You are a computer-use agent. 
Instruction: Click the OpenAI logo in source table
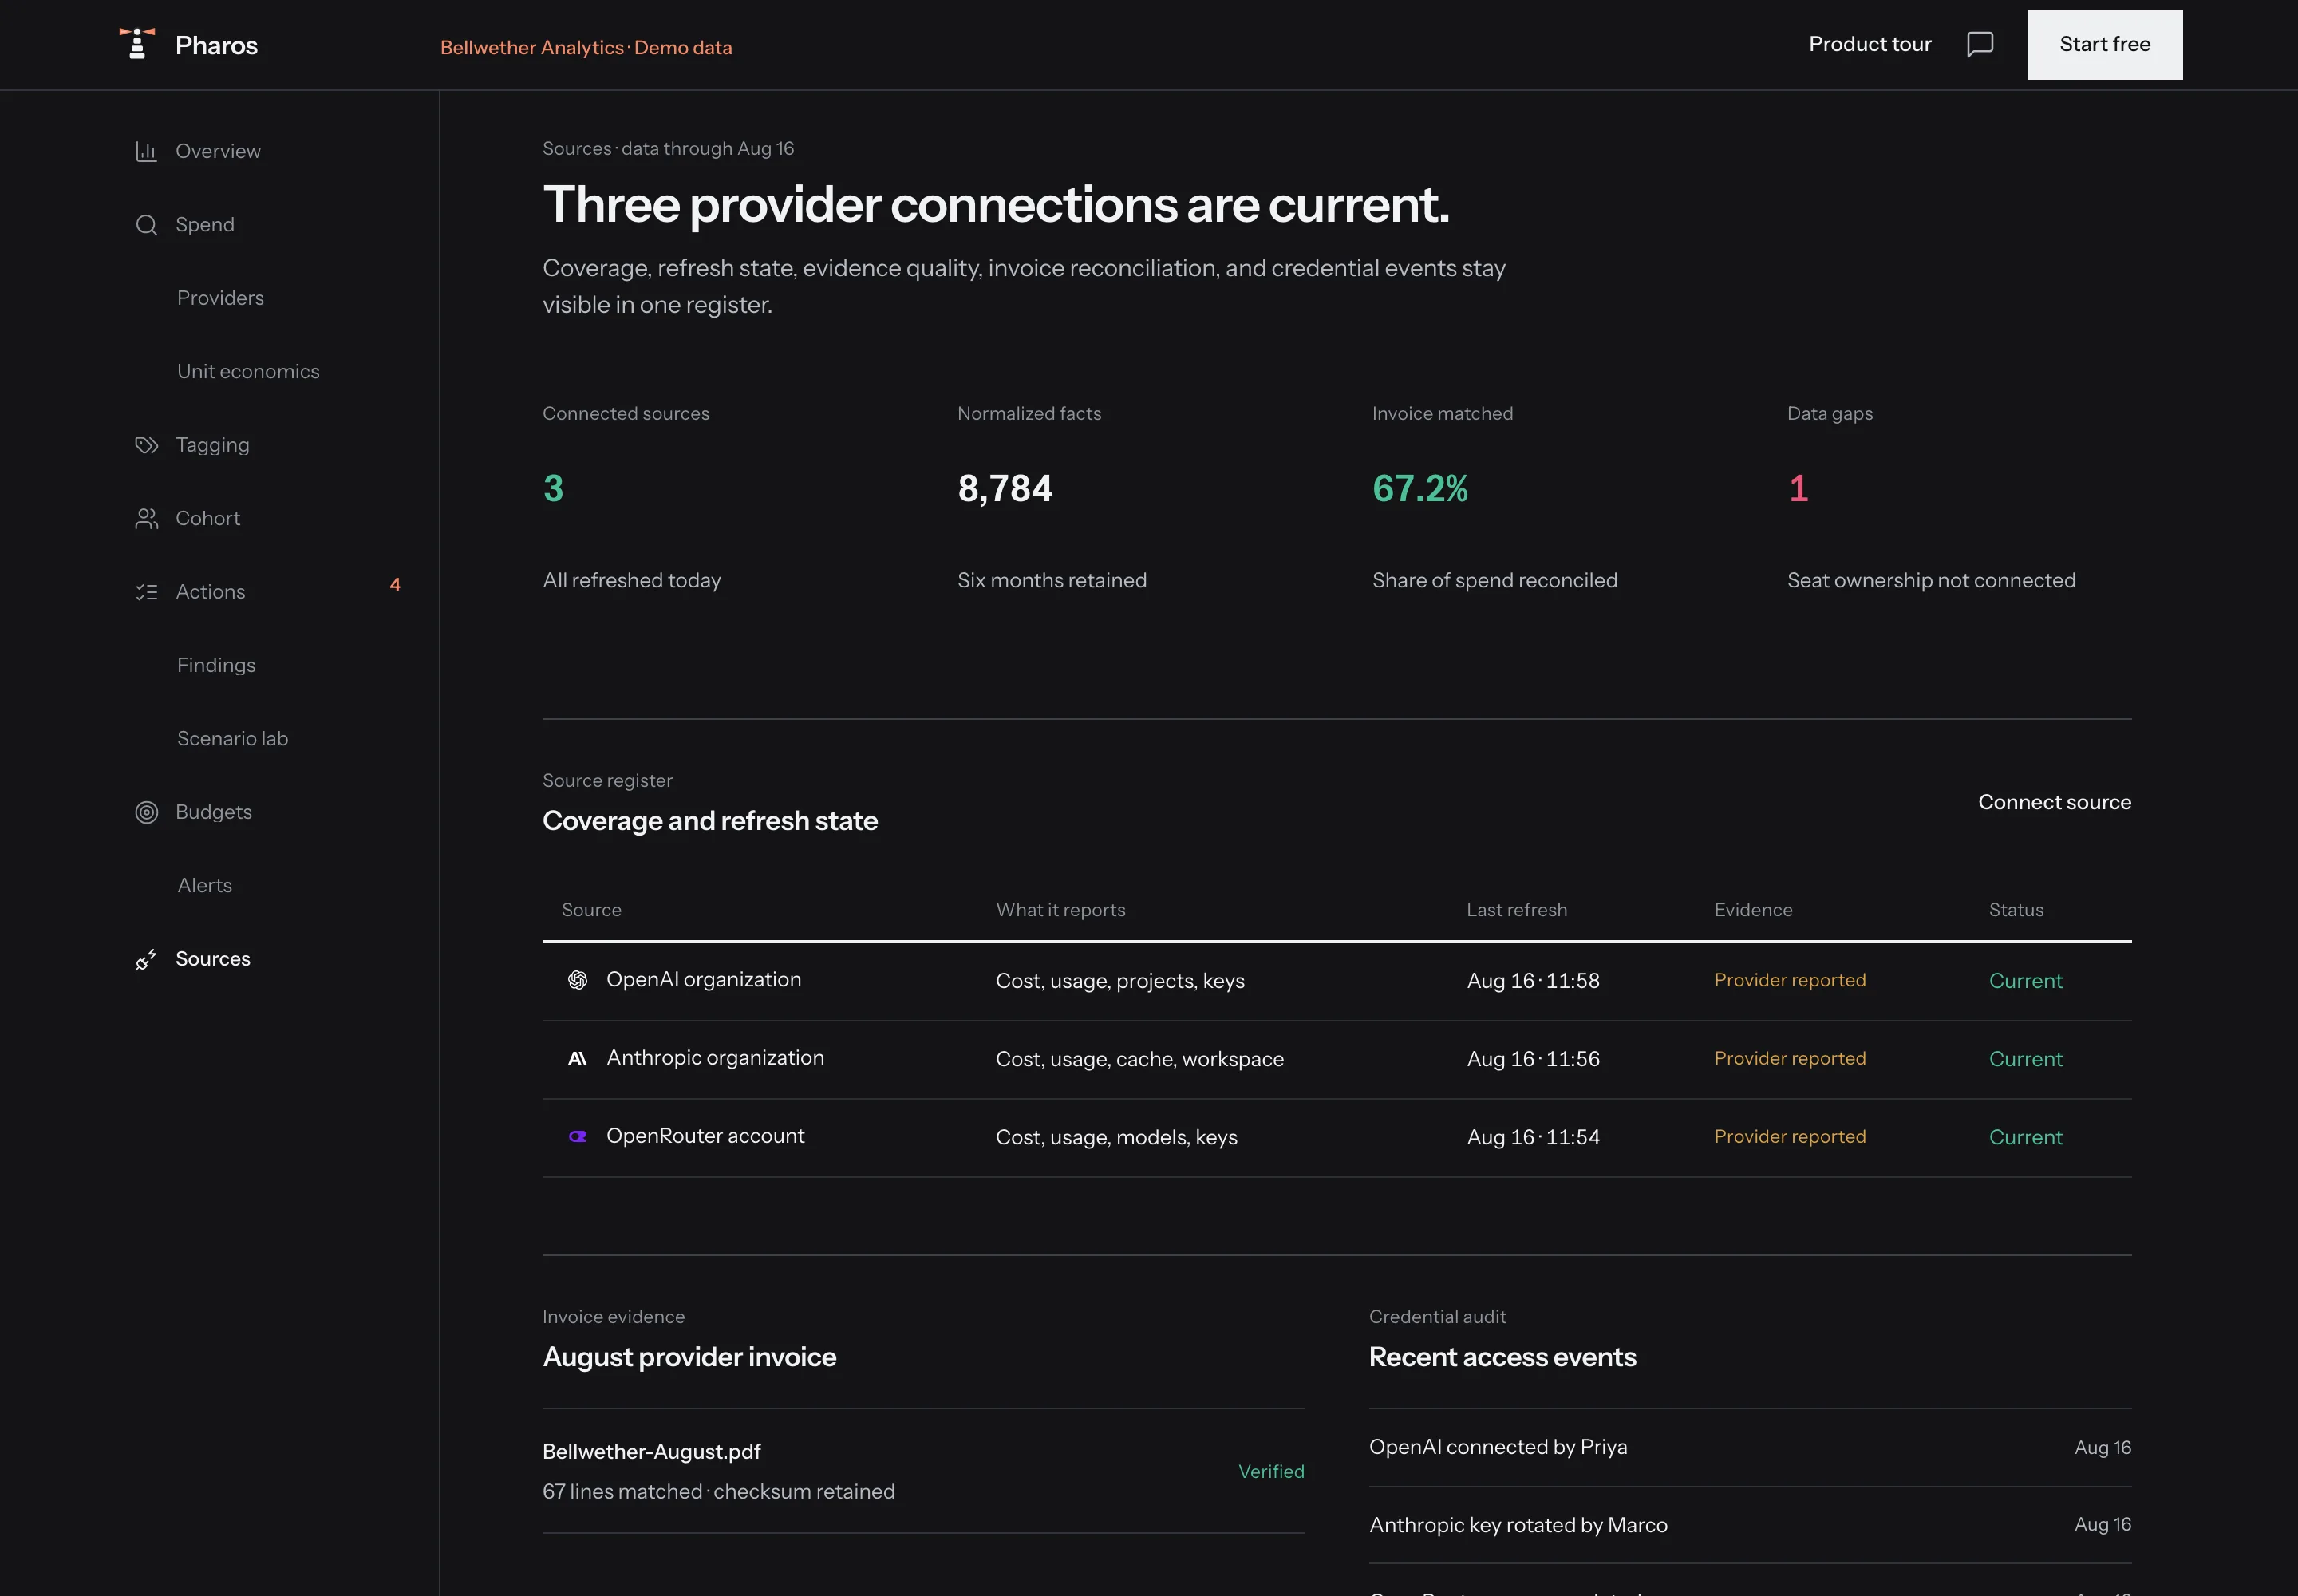click(x=577, y=980)
